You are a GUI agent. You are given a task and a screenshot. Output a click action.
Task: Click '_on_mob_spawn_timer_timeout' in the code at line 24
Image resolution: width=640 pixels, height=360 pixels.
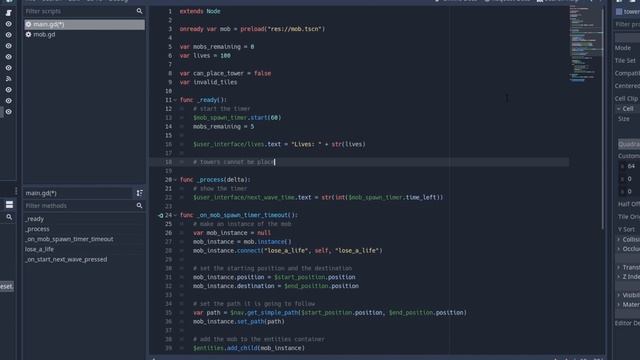(242, 215)
